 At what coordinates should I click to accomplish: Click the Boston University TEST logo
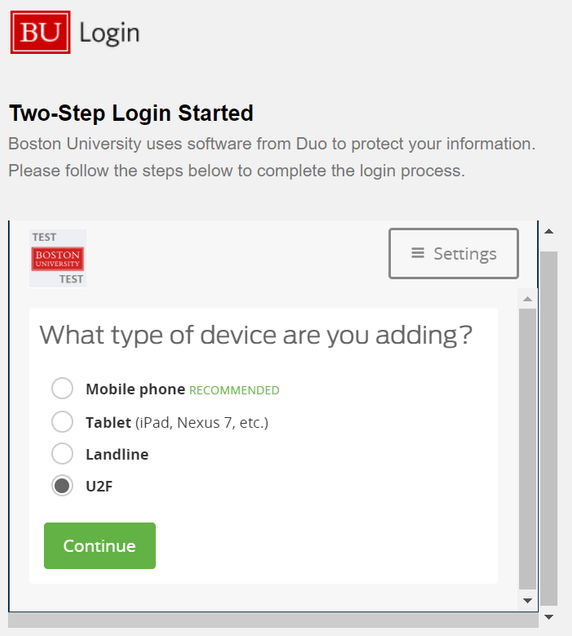tap(58, 258)
